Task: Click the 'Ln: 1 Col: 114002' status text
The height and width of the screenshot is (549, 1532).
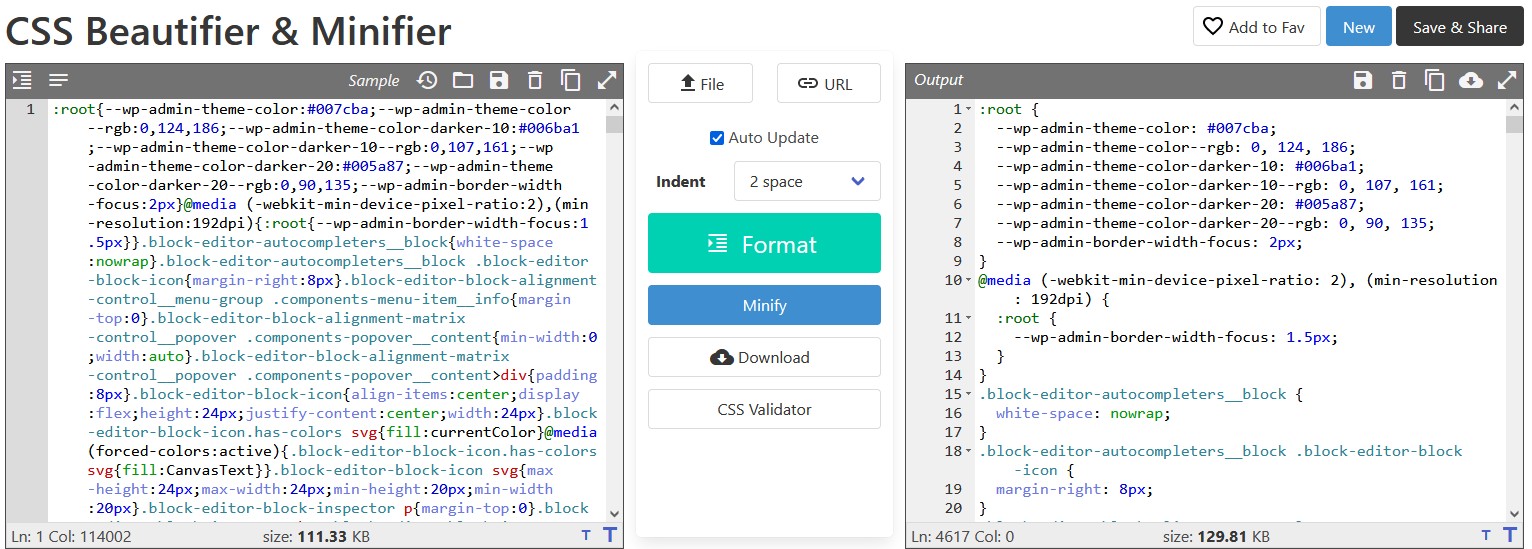Action: coord(71,536)
